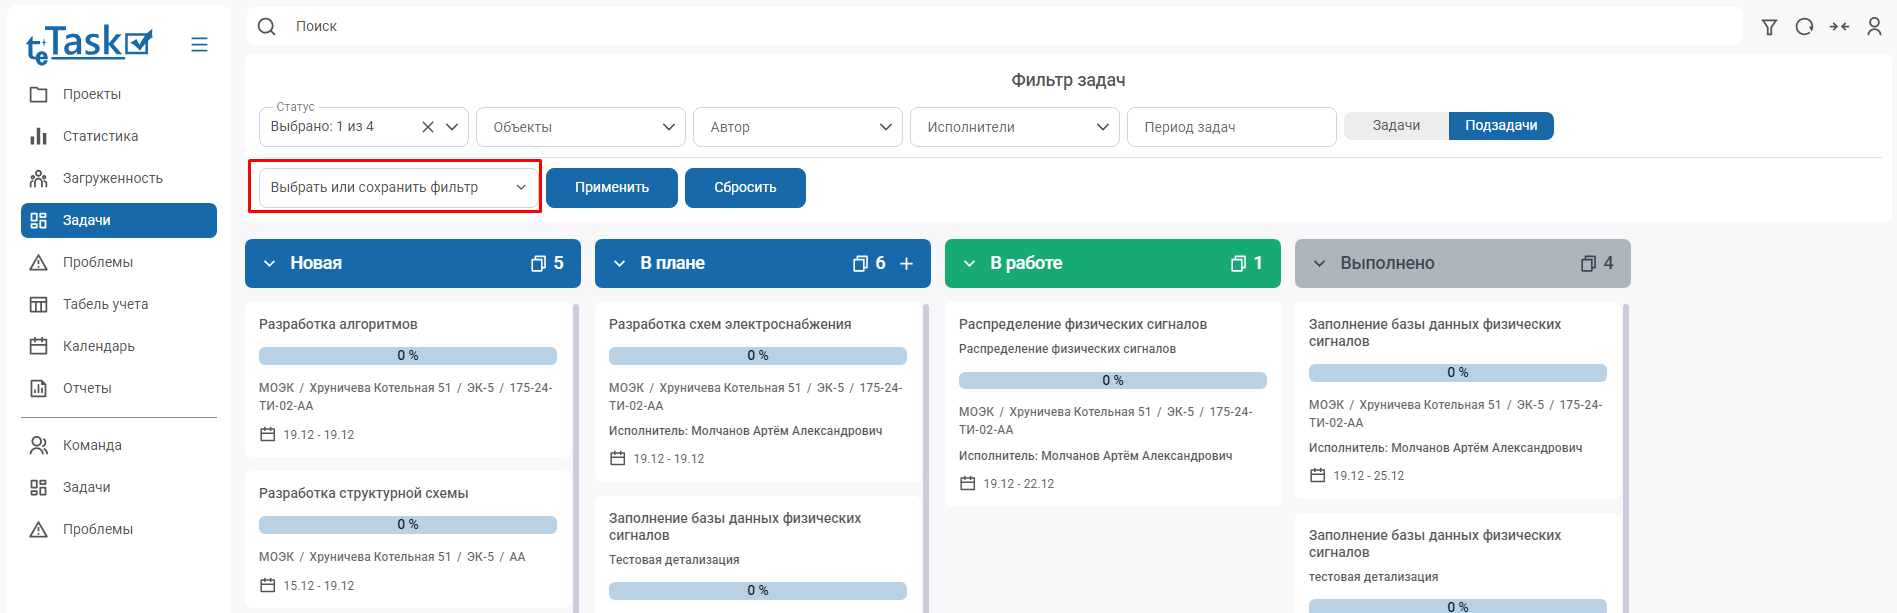Click the plus icon in В плане column
This screenshot has height=613, width=1897.
pyautogui.click(x=906, y=264)
